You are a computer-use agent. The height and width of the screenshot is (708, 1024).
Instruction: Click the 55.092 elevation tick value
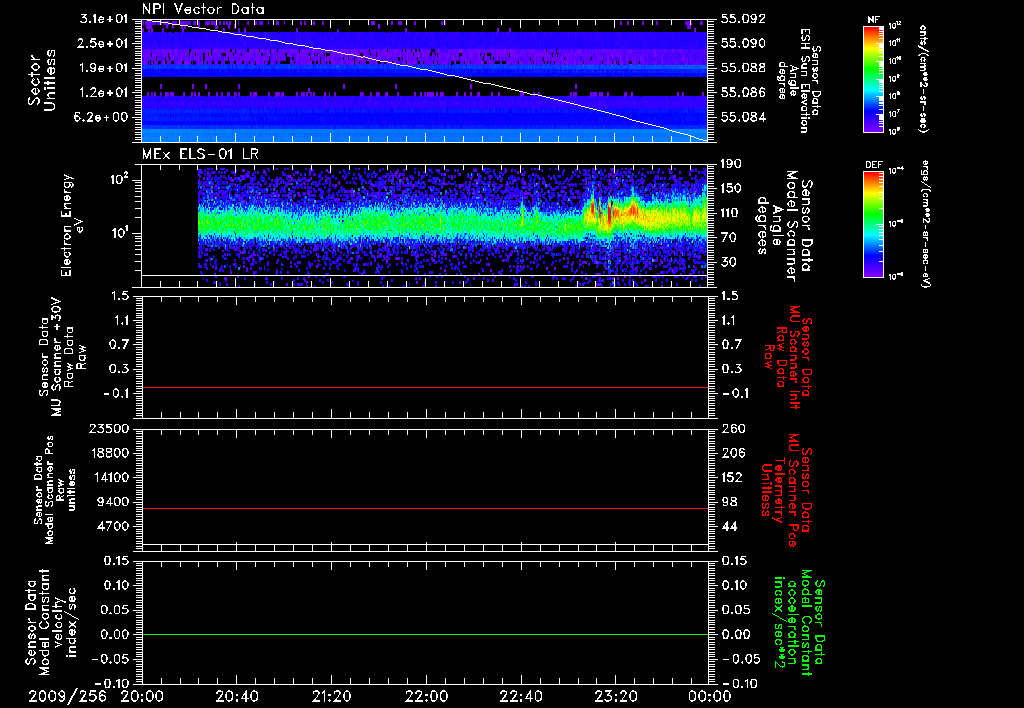click(742, 19)
